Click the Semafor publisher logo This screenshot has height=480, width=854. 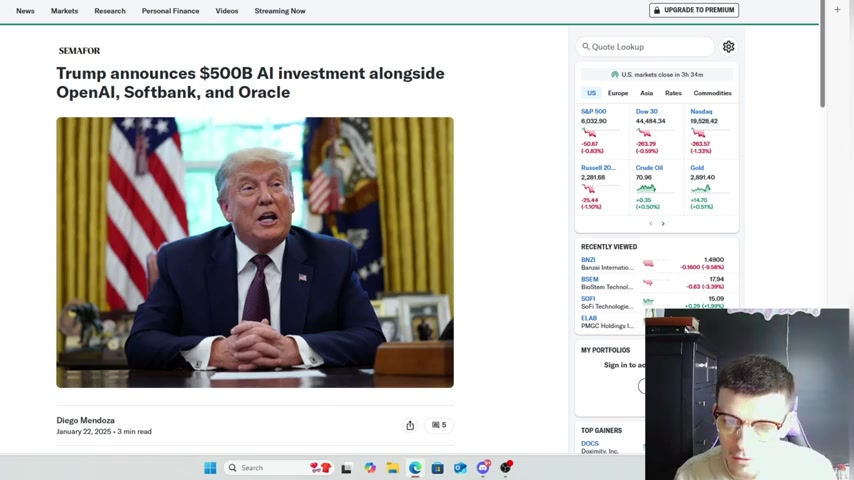[80, 51]
